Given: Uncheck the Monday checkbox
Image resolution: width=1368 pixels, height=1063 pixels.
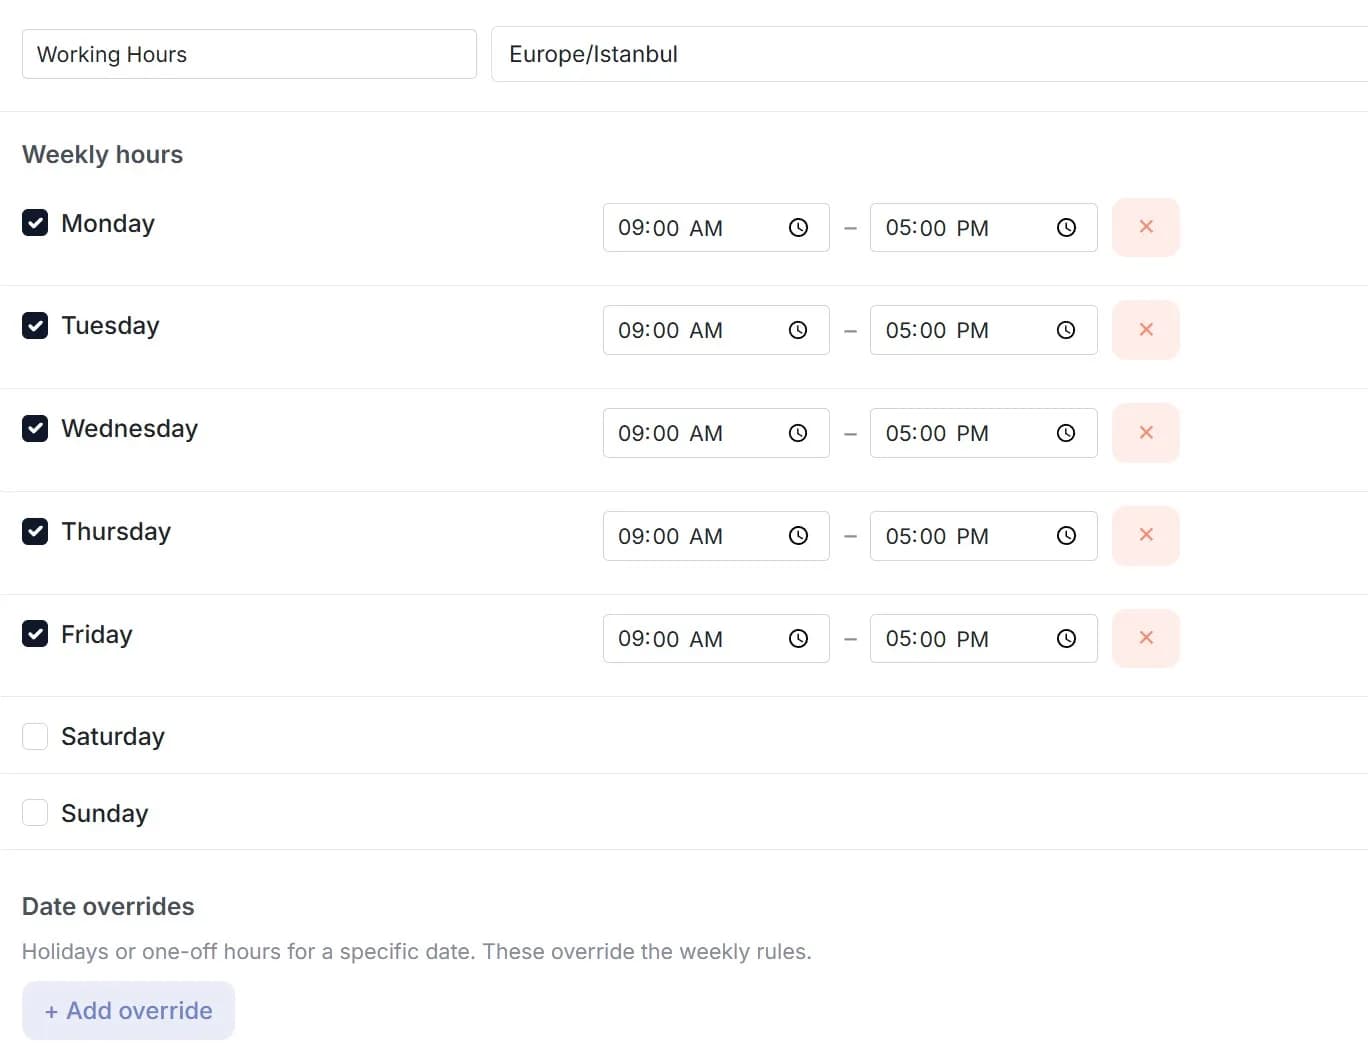Looking at the screenshot, I should tap(35, 223).
